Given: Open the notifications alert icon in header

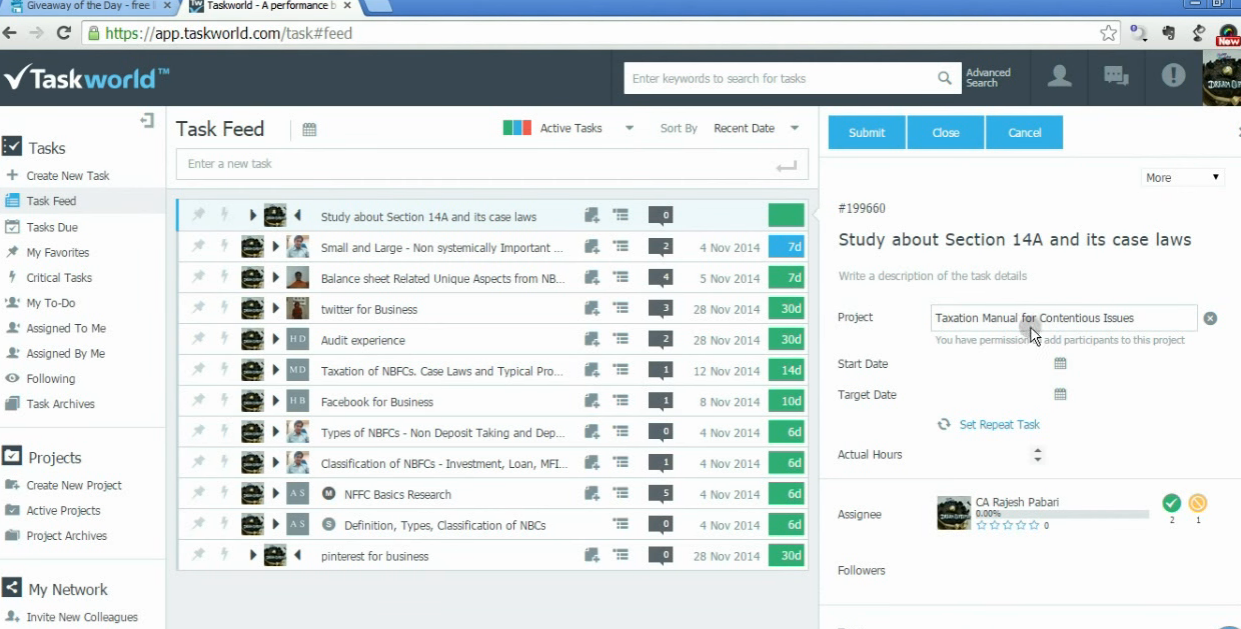Looking at the screenshot, I should (x=1173, y=77).
